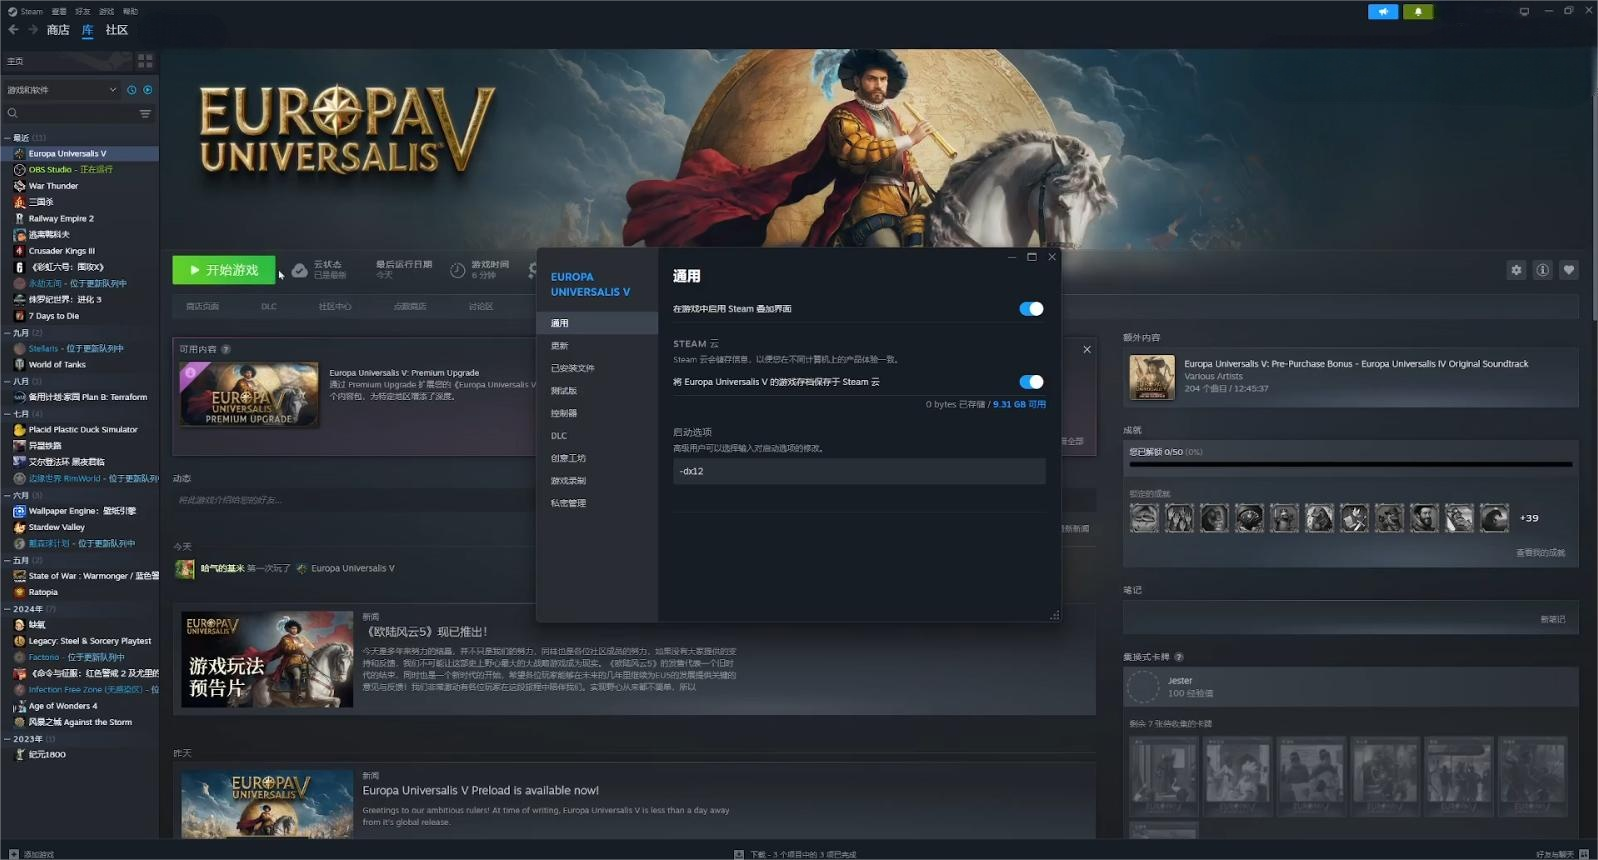Image resolution: width=1598 pixels, height=860 pixels.
Task: Go back with the navigation arrow
Action: point(13,30)
